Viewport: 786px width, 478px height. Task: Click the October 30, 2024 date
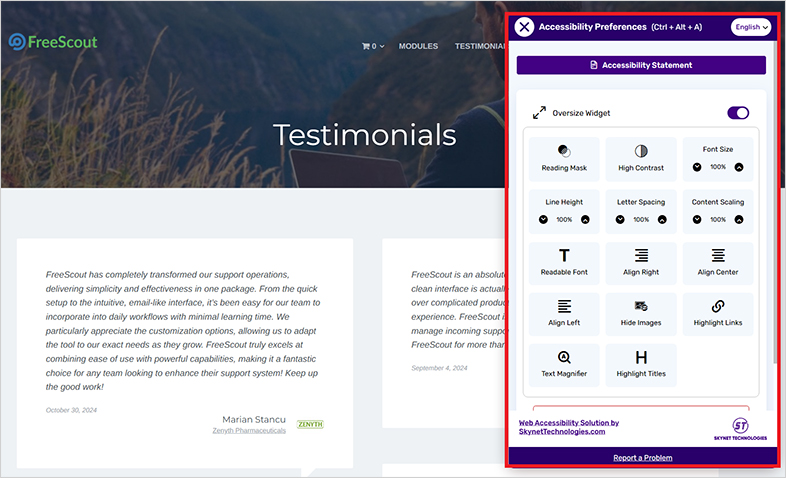71,410
